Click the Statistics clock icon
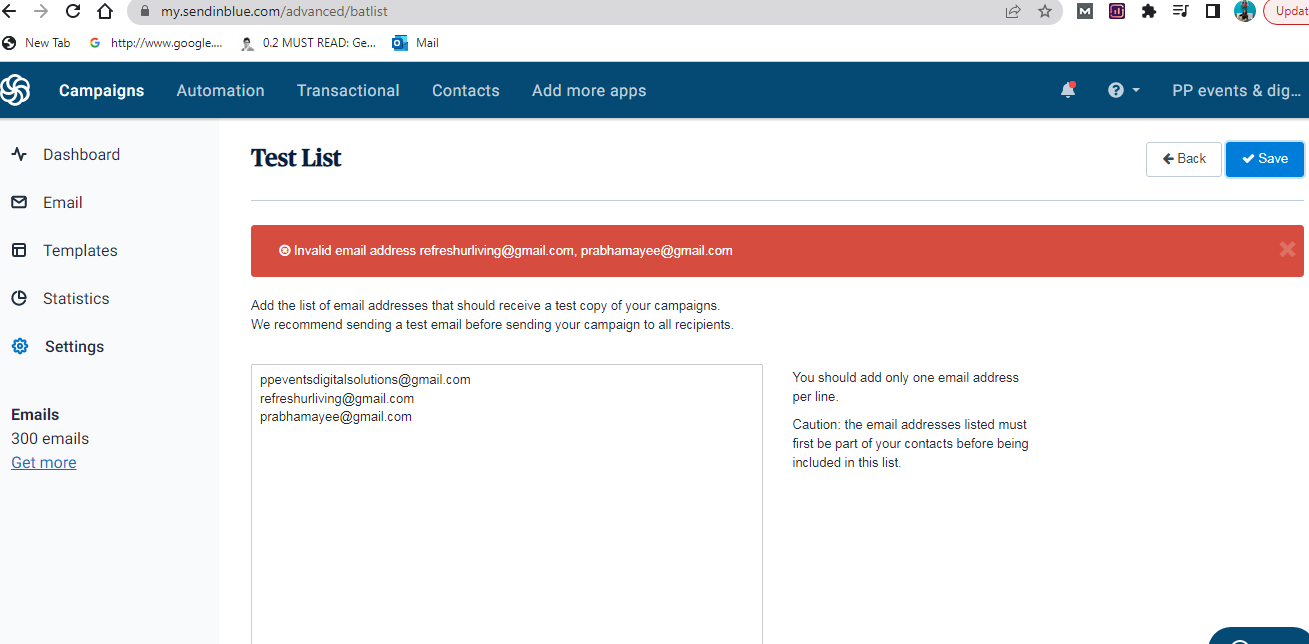Viewport: 1309px width, 644px height. [x=19, y=298]
